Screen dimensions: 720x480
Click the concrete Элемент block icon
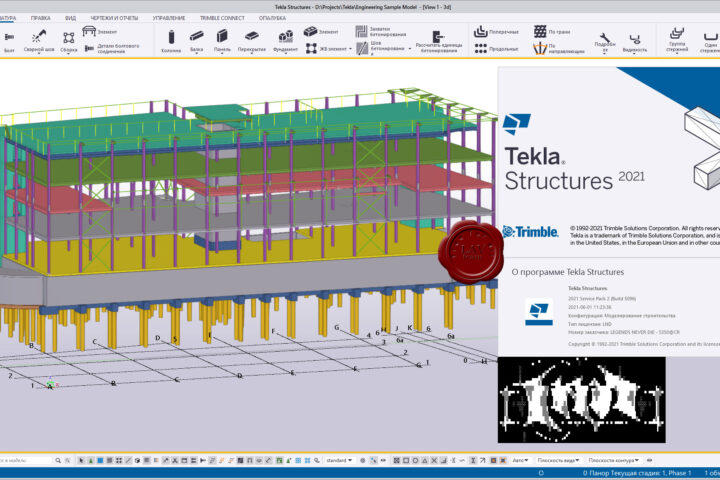click(x=310, y=31)
